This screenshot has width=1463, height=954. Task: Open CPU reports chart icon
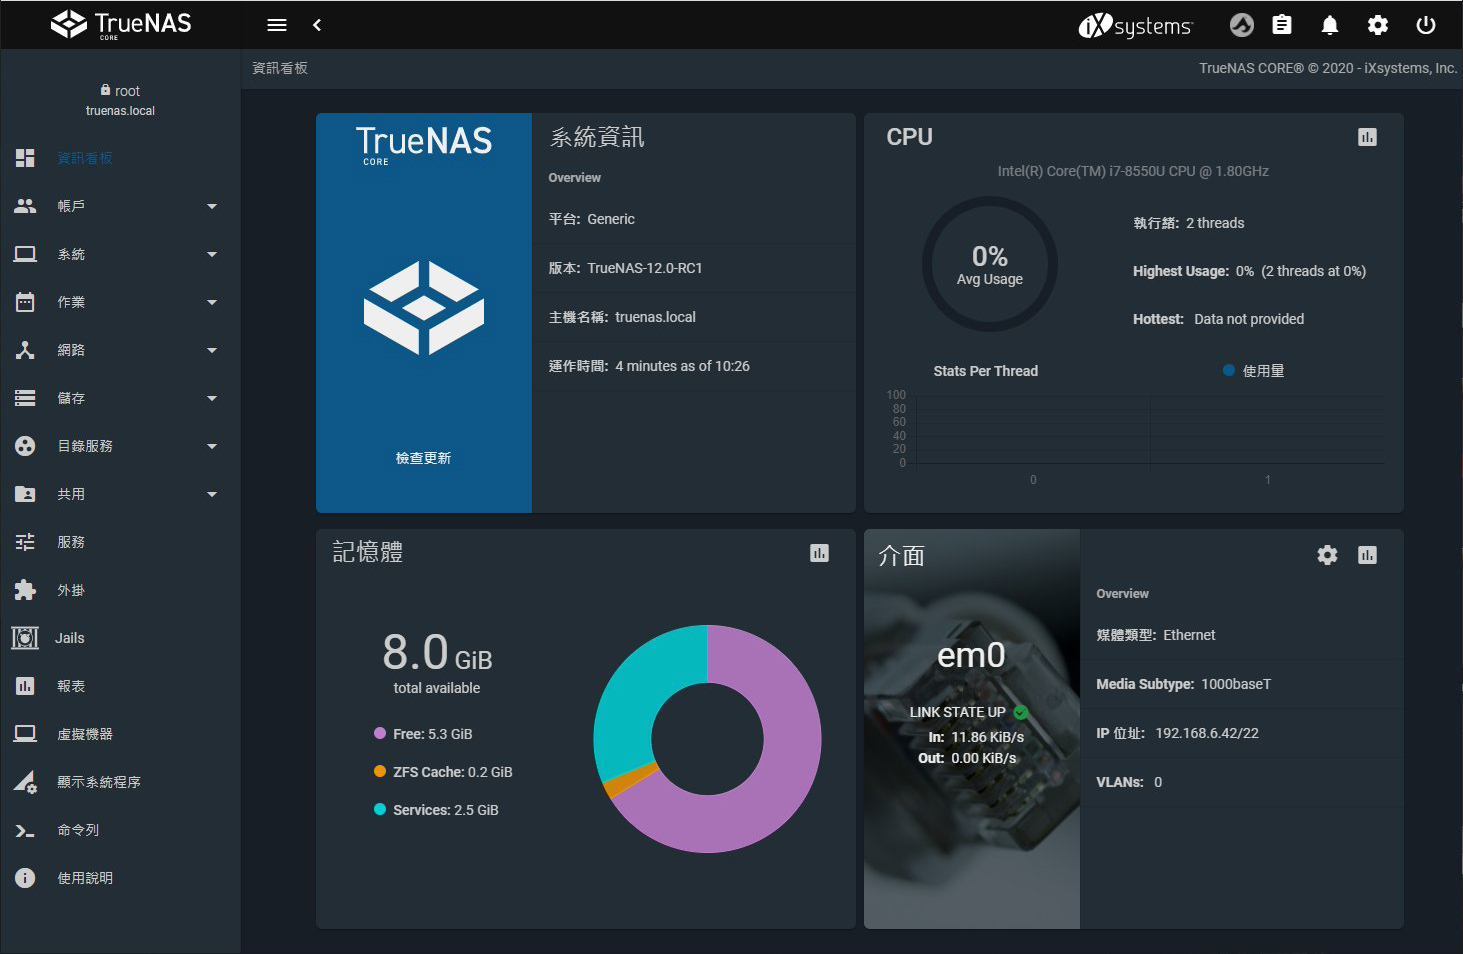[x=1367, y=137]
